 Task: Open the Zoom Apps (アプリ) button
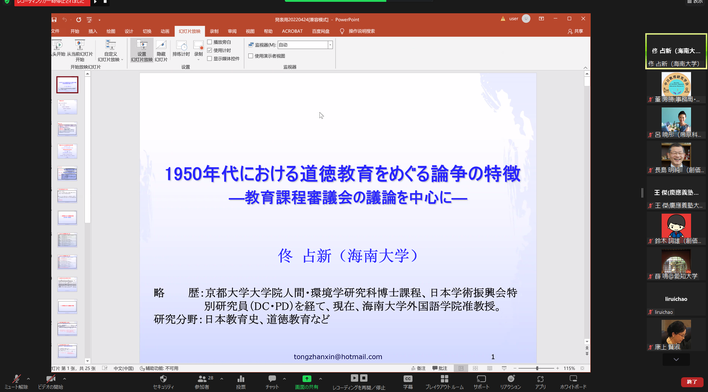540,382
